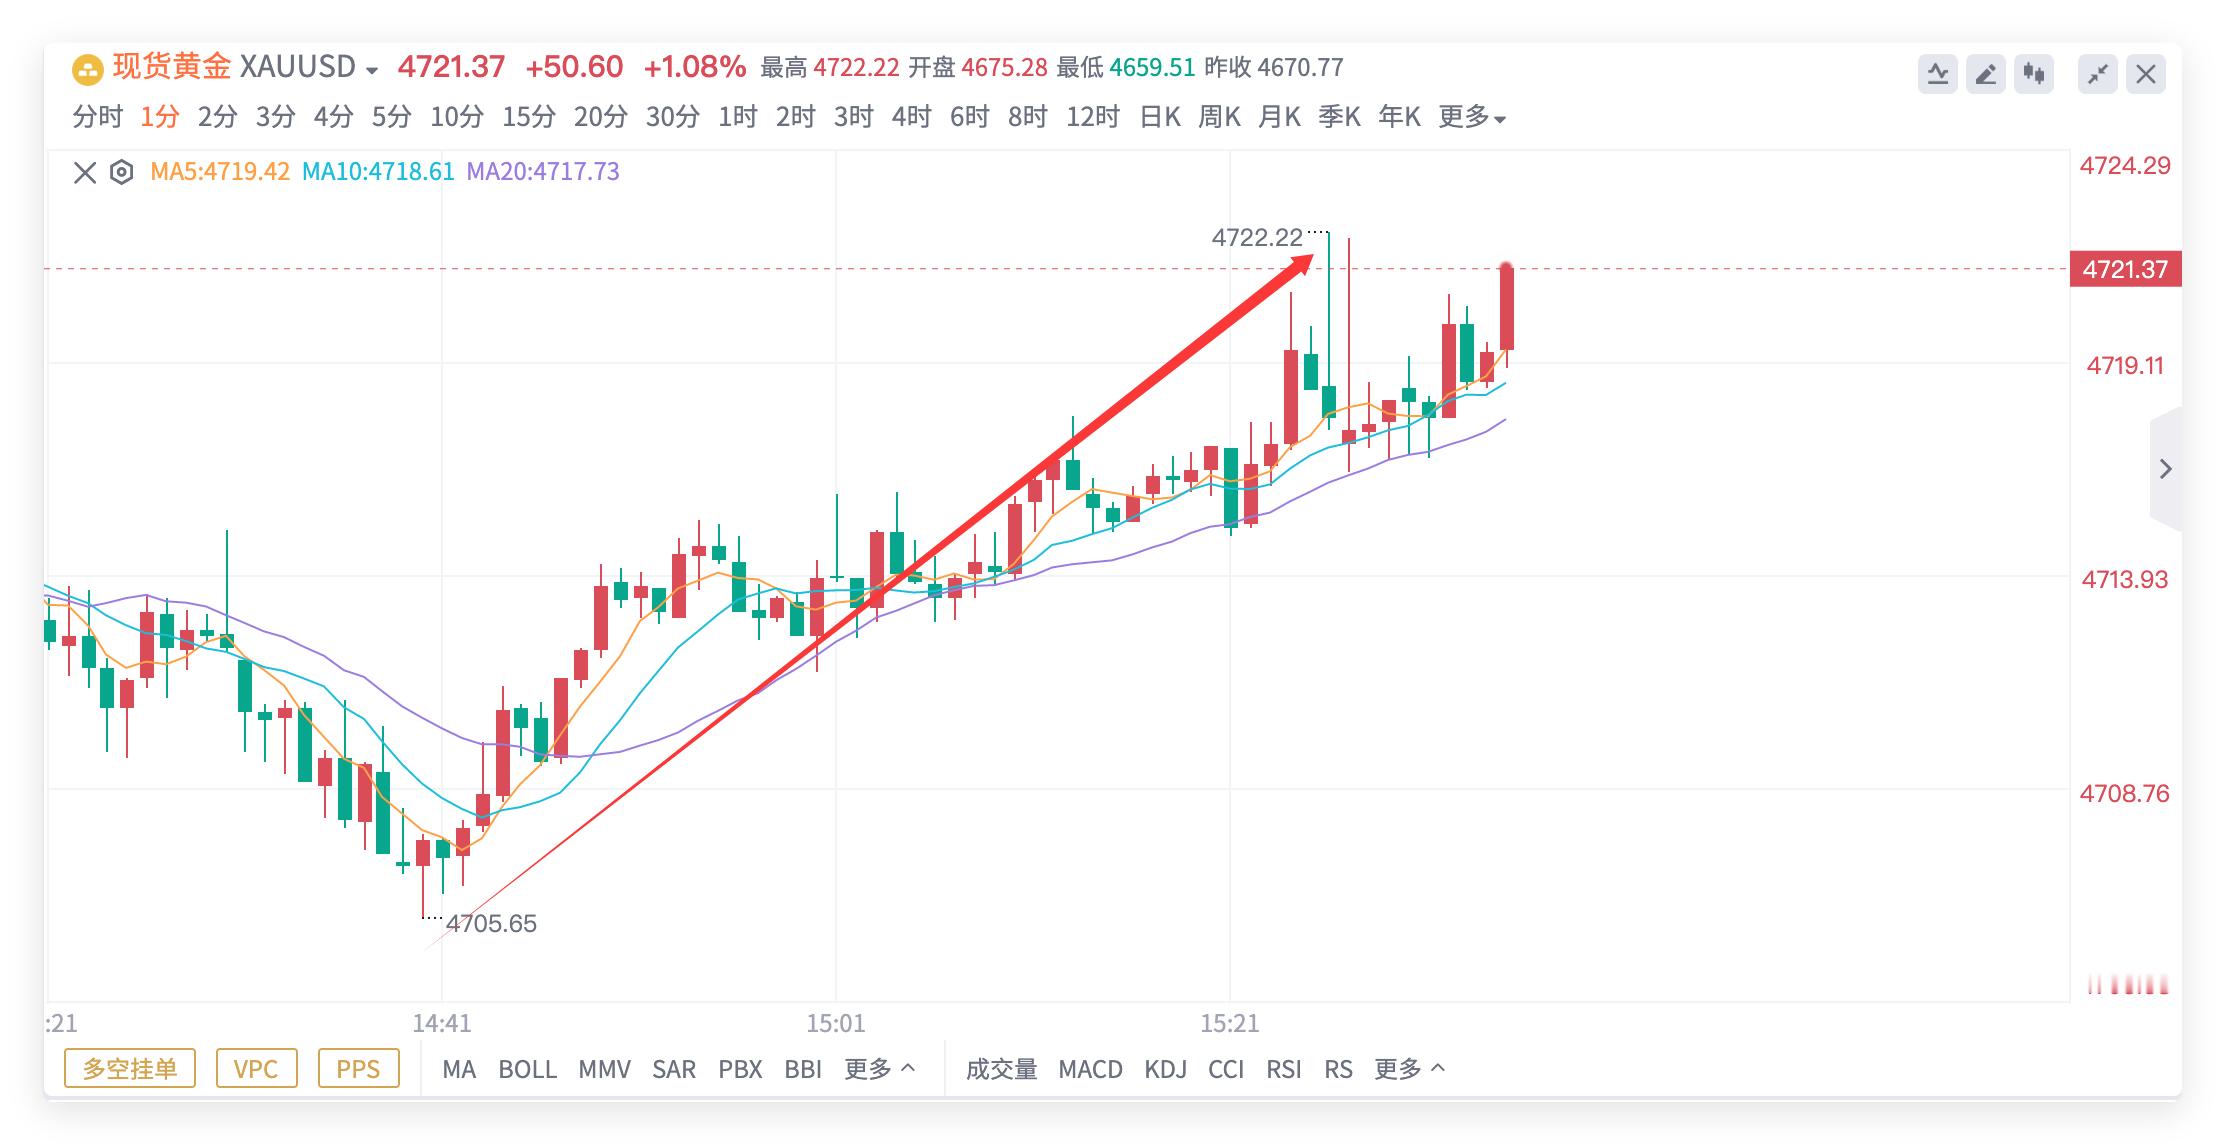Expand the 更多 timeframe dropdown

[1468, 117]
